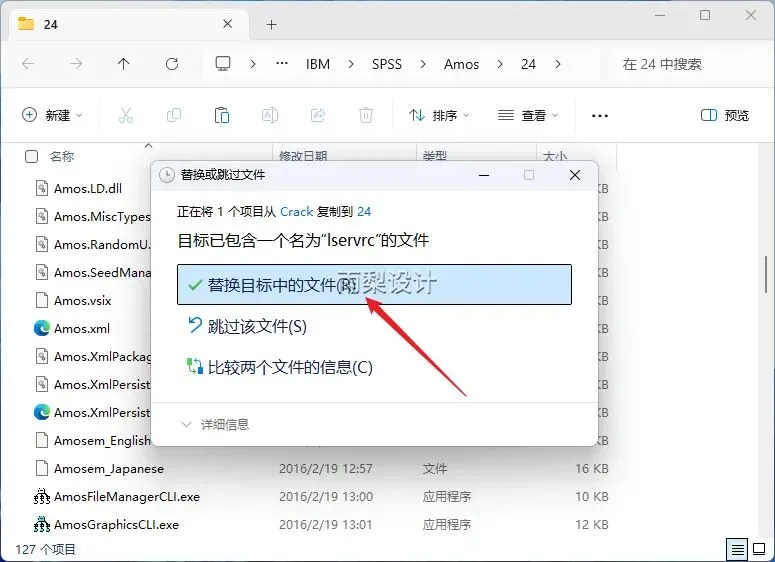
Task: Tick the select-all checkbox beside 名称
Action: (31, 157)
